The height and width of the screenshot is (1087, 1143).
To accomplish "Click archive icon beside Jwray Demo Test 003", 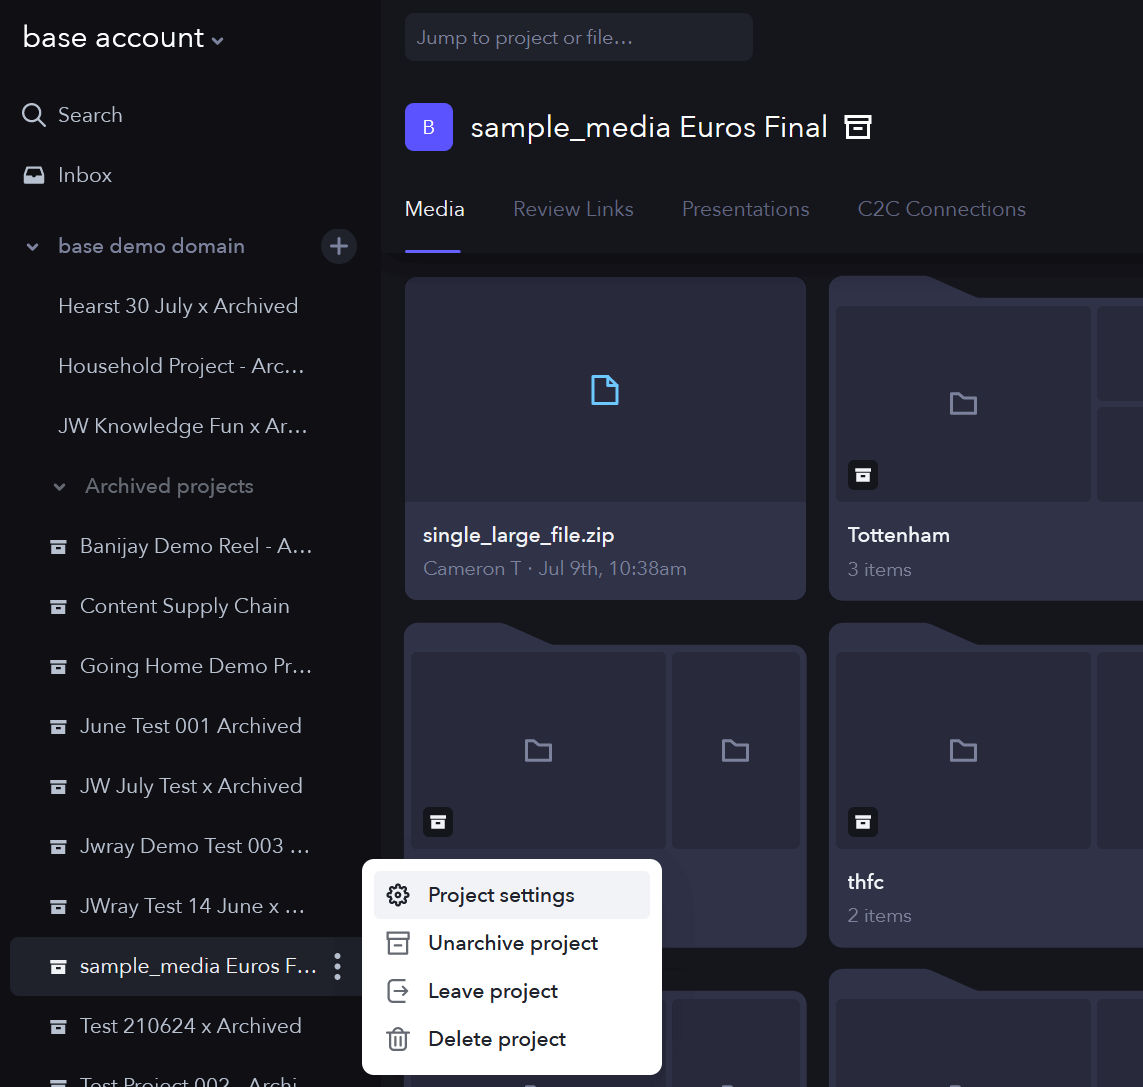I will coord(58,846).
